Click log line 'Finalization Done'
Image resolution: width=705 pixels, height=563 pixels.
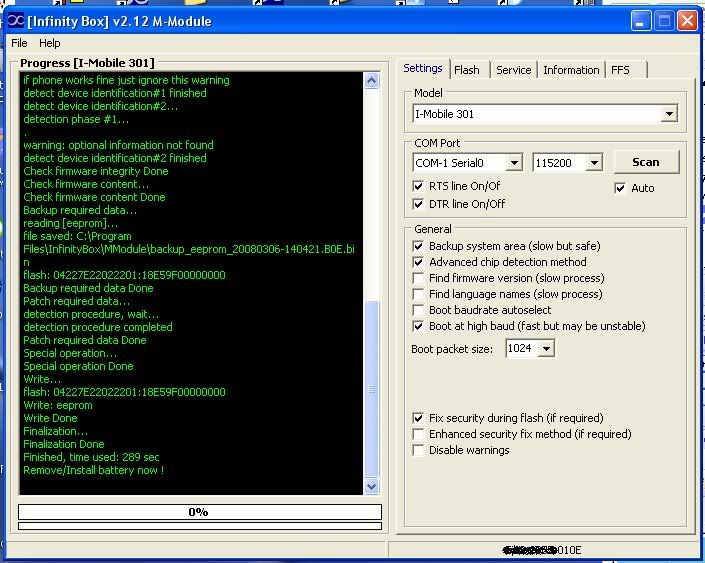click(64, 444)
